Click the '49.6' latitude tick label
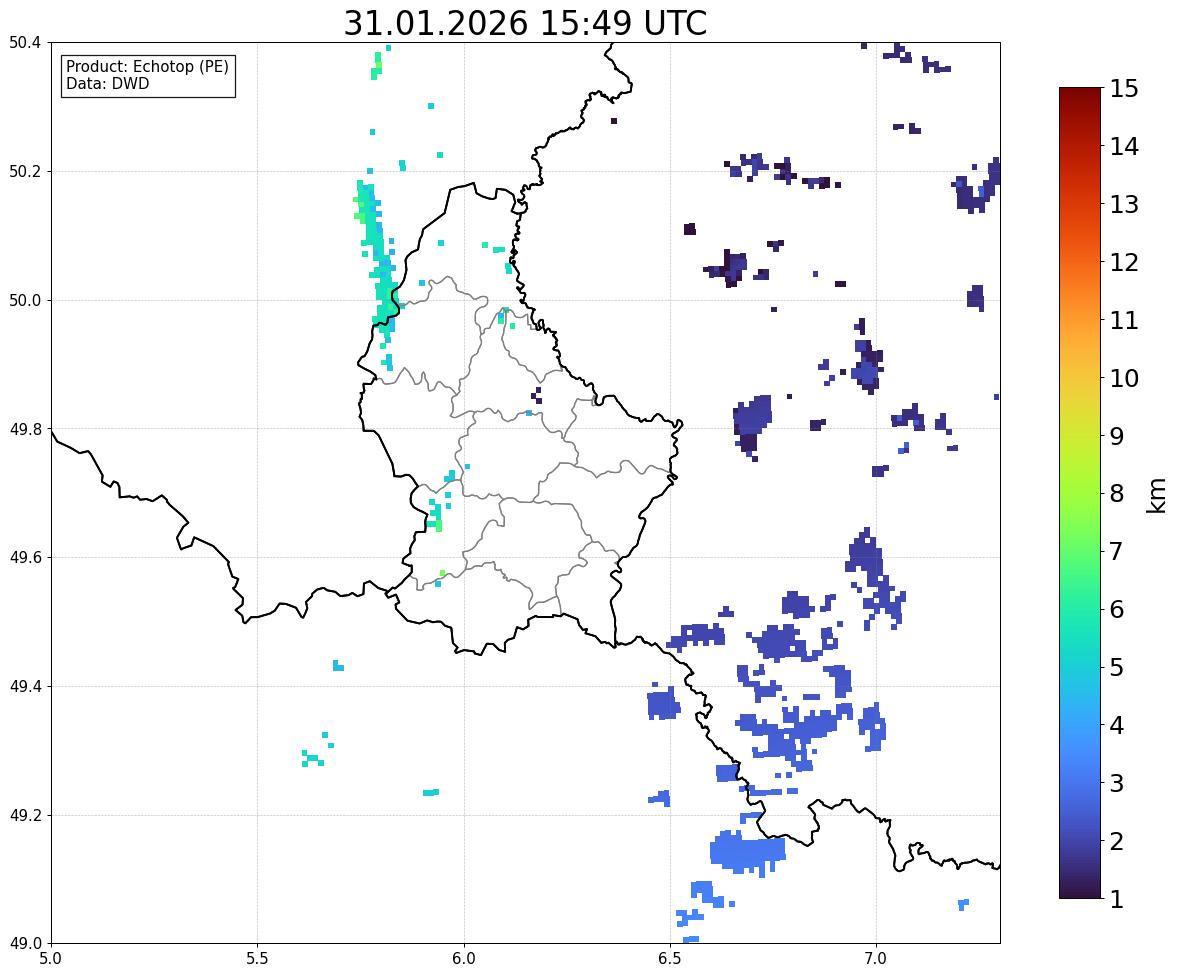This screenshot has height=976, width=1178. 25,557
